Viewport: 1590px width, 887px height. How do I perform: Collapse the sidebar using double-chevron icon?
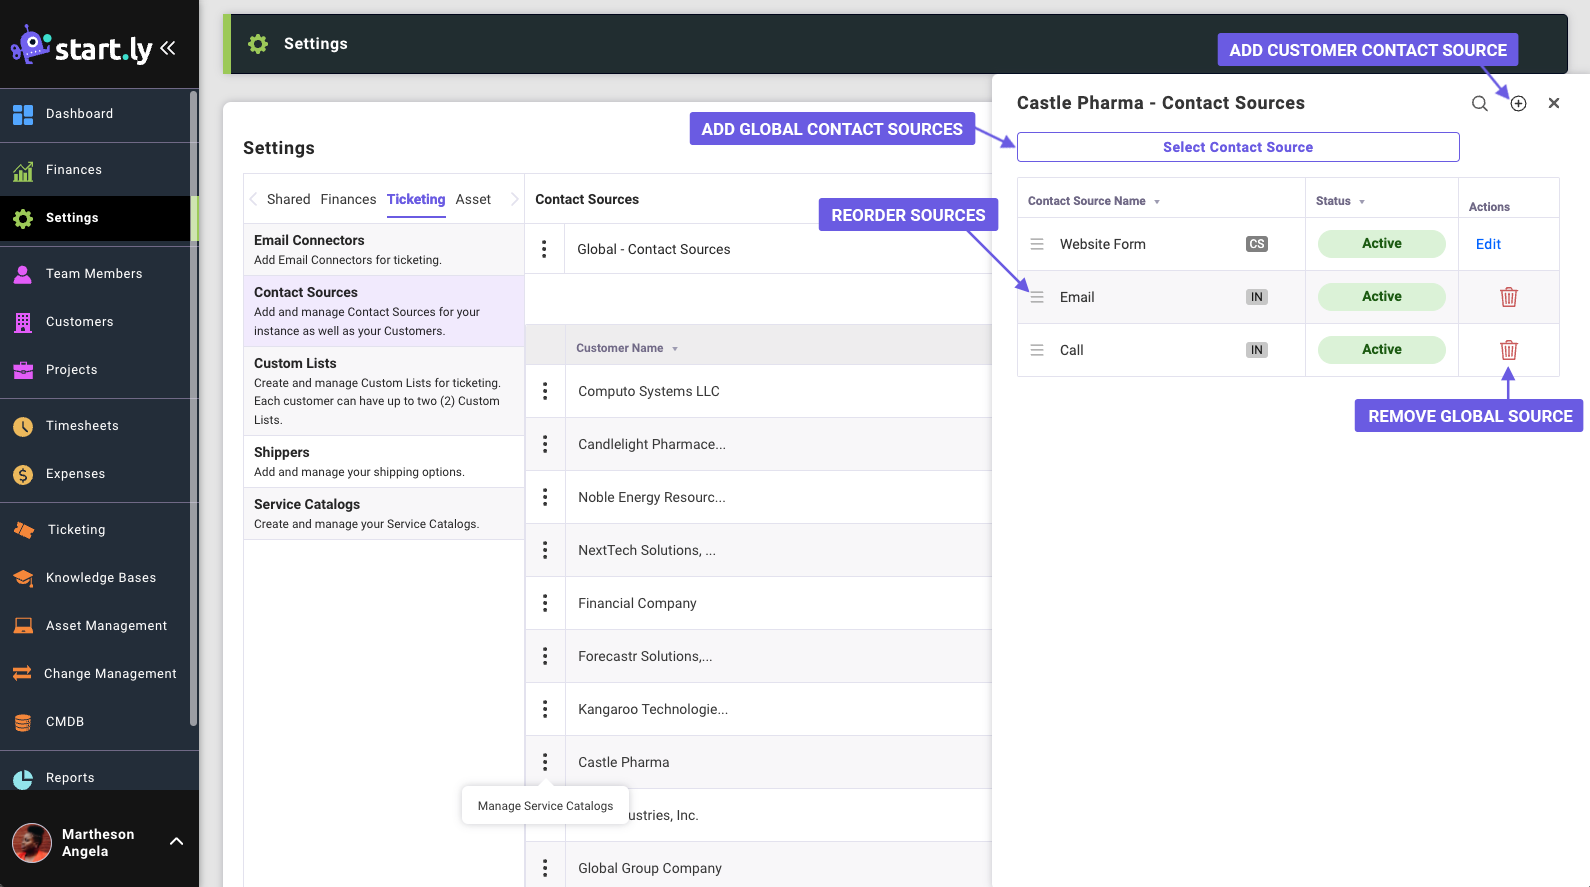(x=167, y=48)
